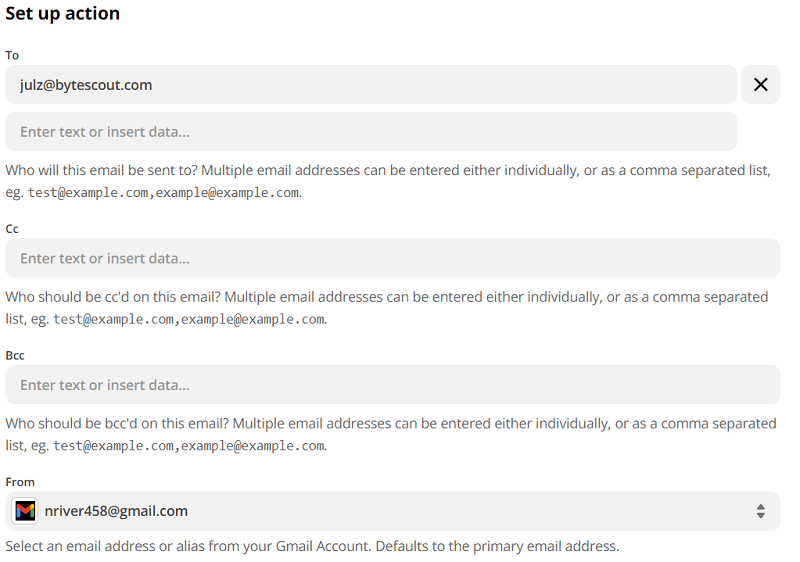Click the 'Who should be bcc'd' help text
The height and width of the screenshot is (562, 800).
300,423
